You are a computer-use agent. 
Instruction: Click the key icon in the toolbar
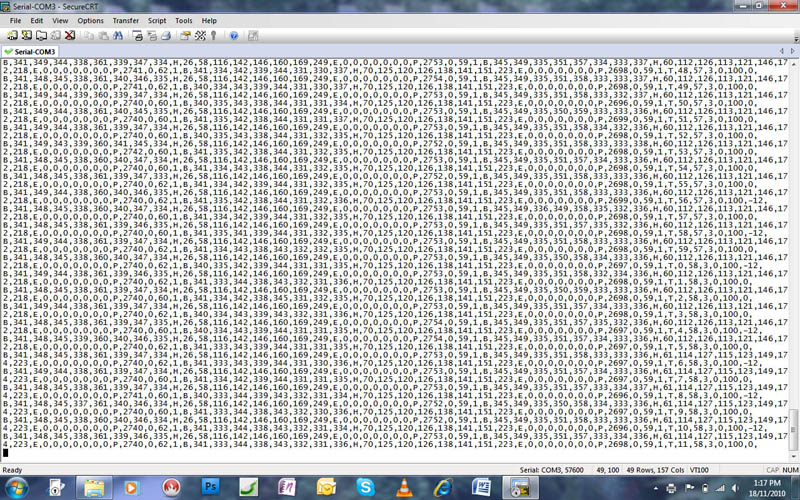[214, 35]
